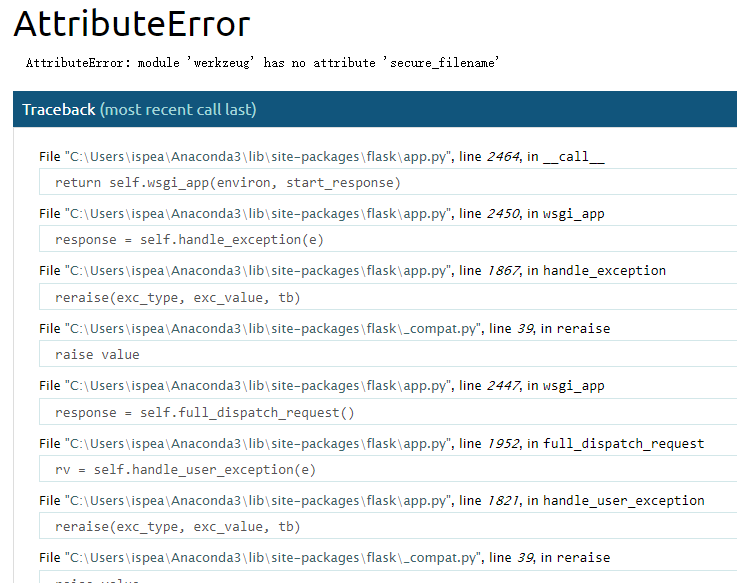737x583 pixels.
Task: Select the wsgi_app frame at line 2447
Action: click(x=321, y=386)
